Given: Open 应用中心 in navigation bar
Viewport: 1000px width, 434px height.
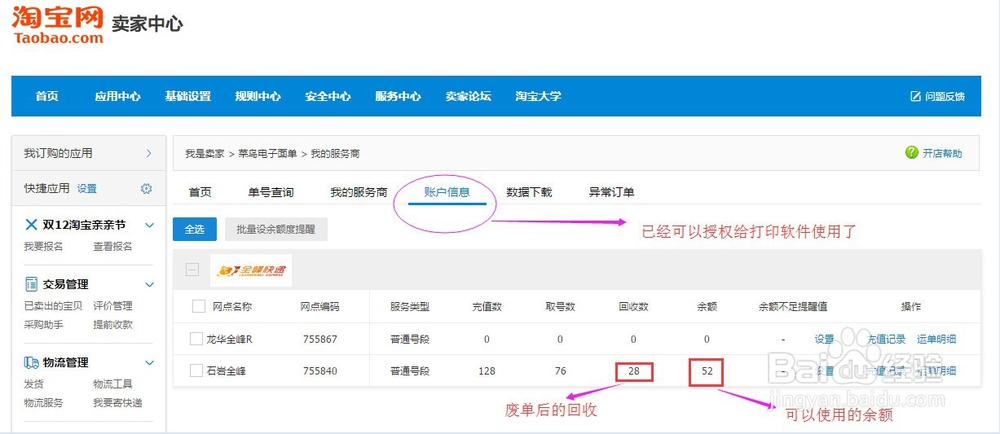Looking at the screenshot, I should tap(117, 97).
